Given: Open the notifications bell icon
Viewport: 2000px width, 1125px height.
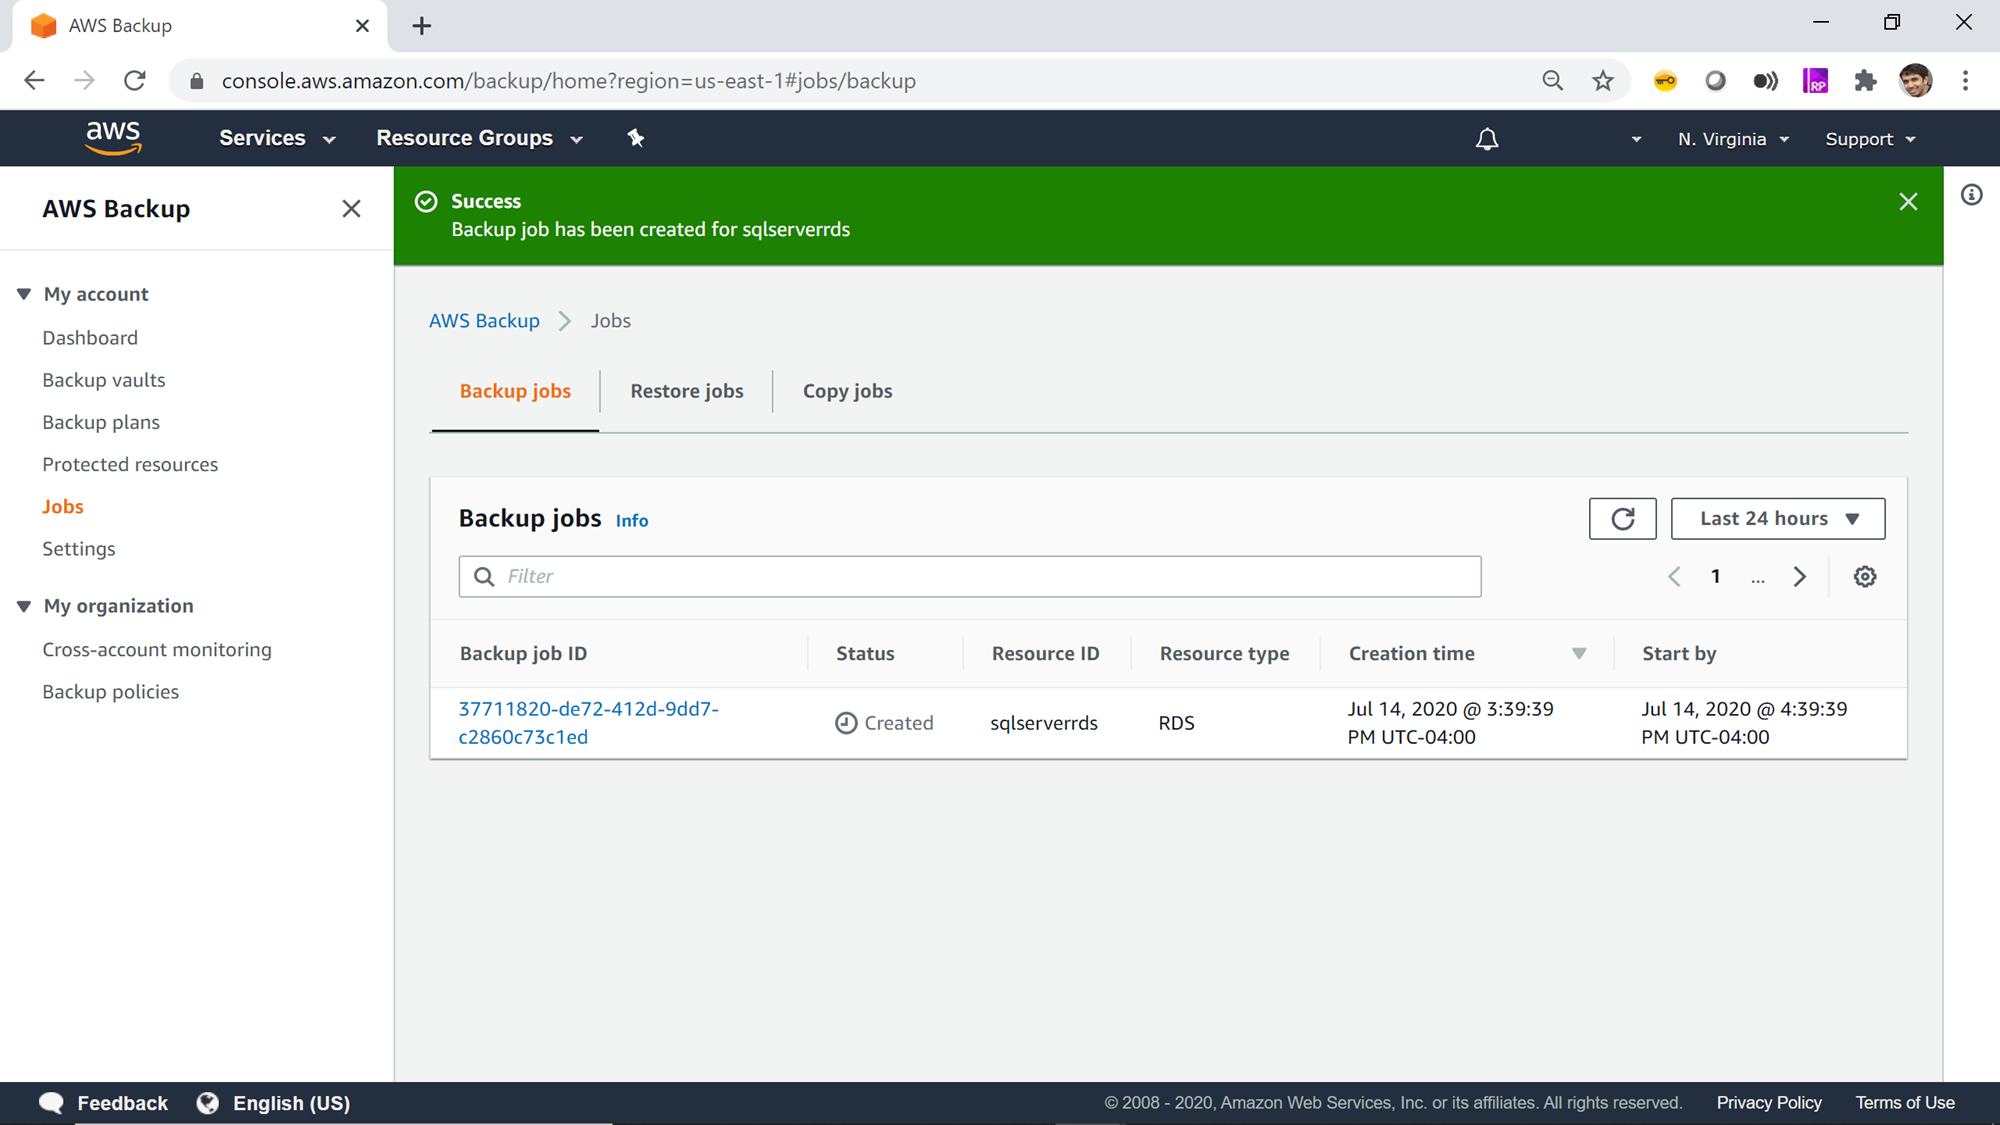Looking at the screenshot, I should tap(1487, 139).
